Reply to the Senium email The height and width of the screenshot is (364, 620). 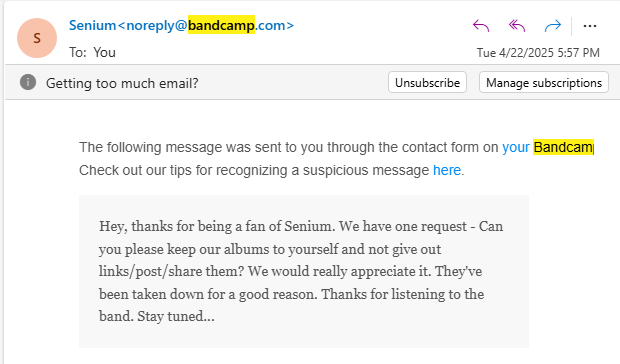(x=481, y=26)
